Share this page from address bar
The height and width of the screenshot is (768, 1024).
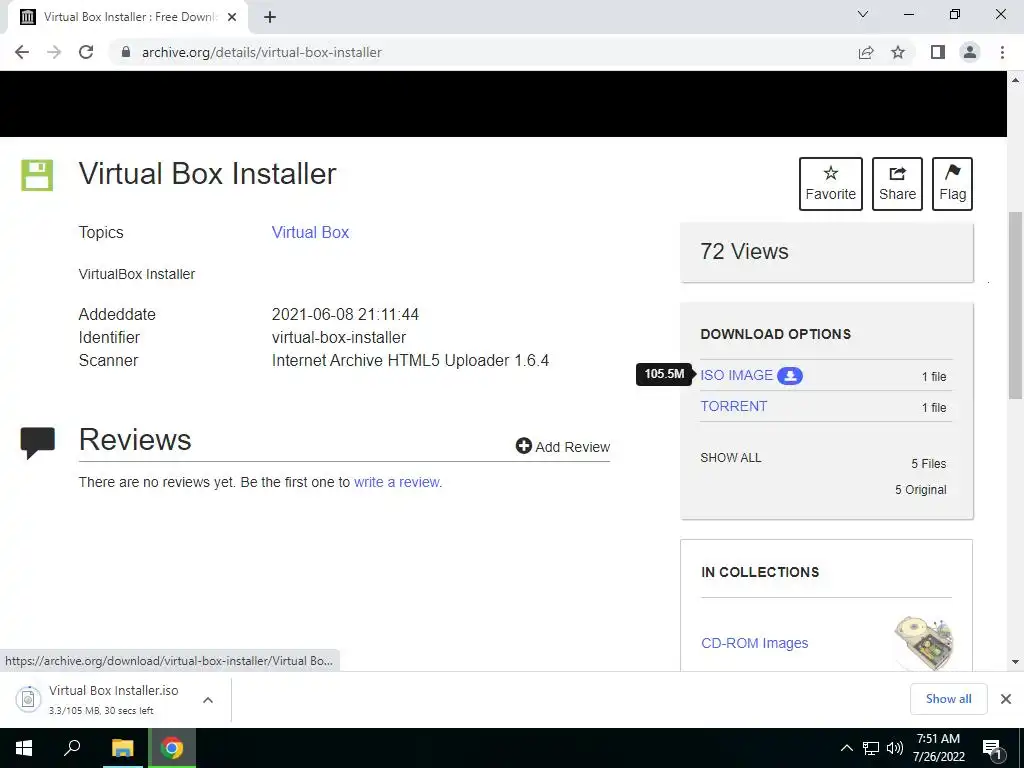866,52
